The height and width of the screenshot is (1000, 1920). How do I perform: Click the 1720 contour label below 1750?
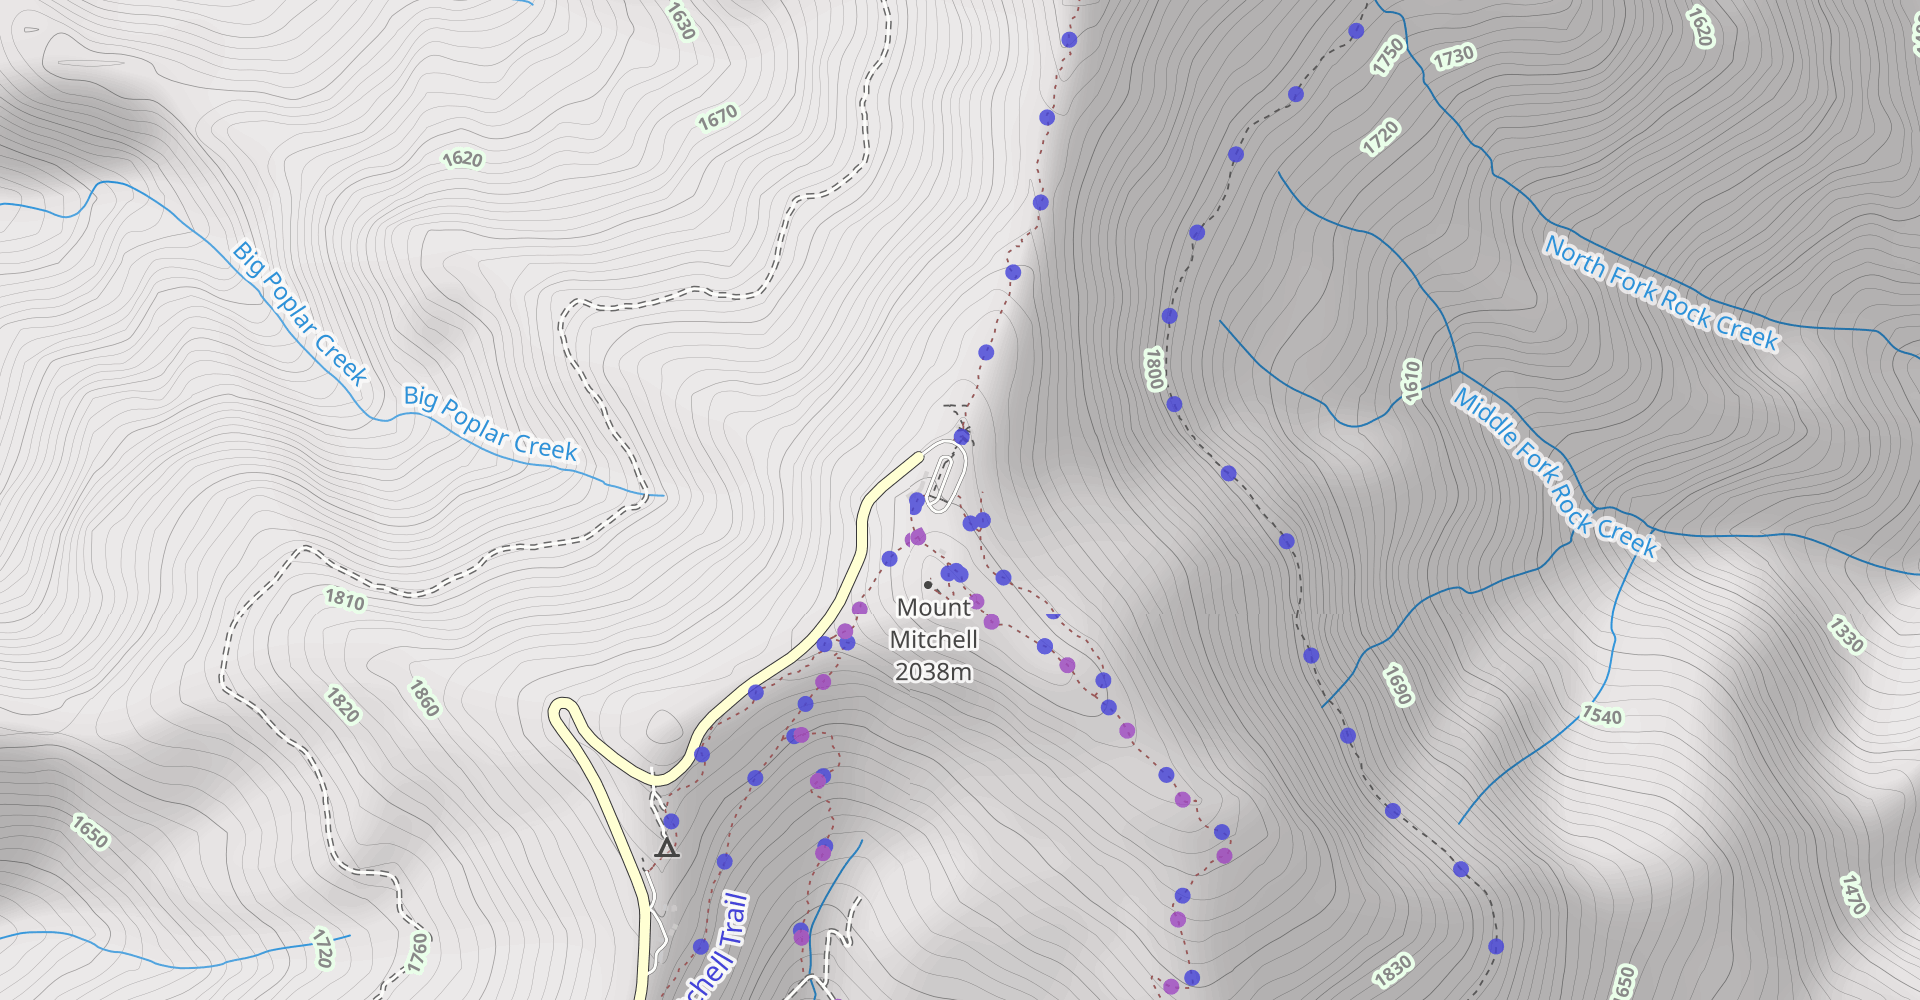coord(1381,137)
